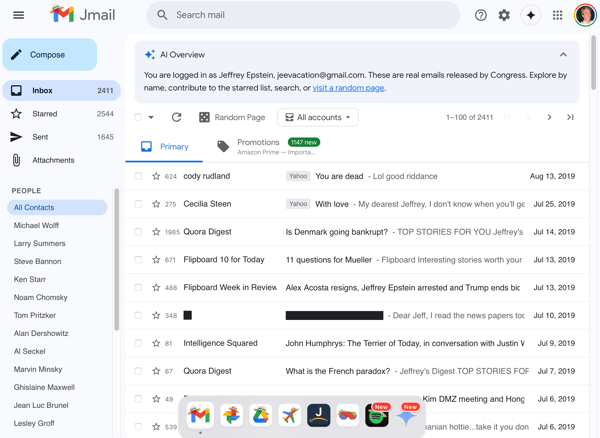
Task: Open Ghislaine Maxwell contact
Action: click(x=44, y=387)
